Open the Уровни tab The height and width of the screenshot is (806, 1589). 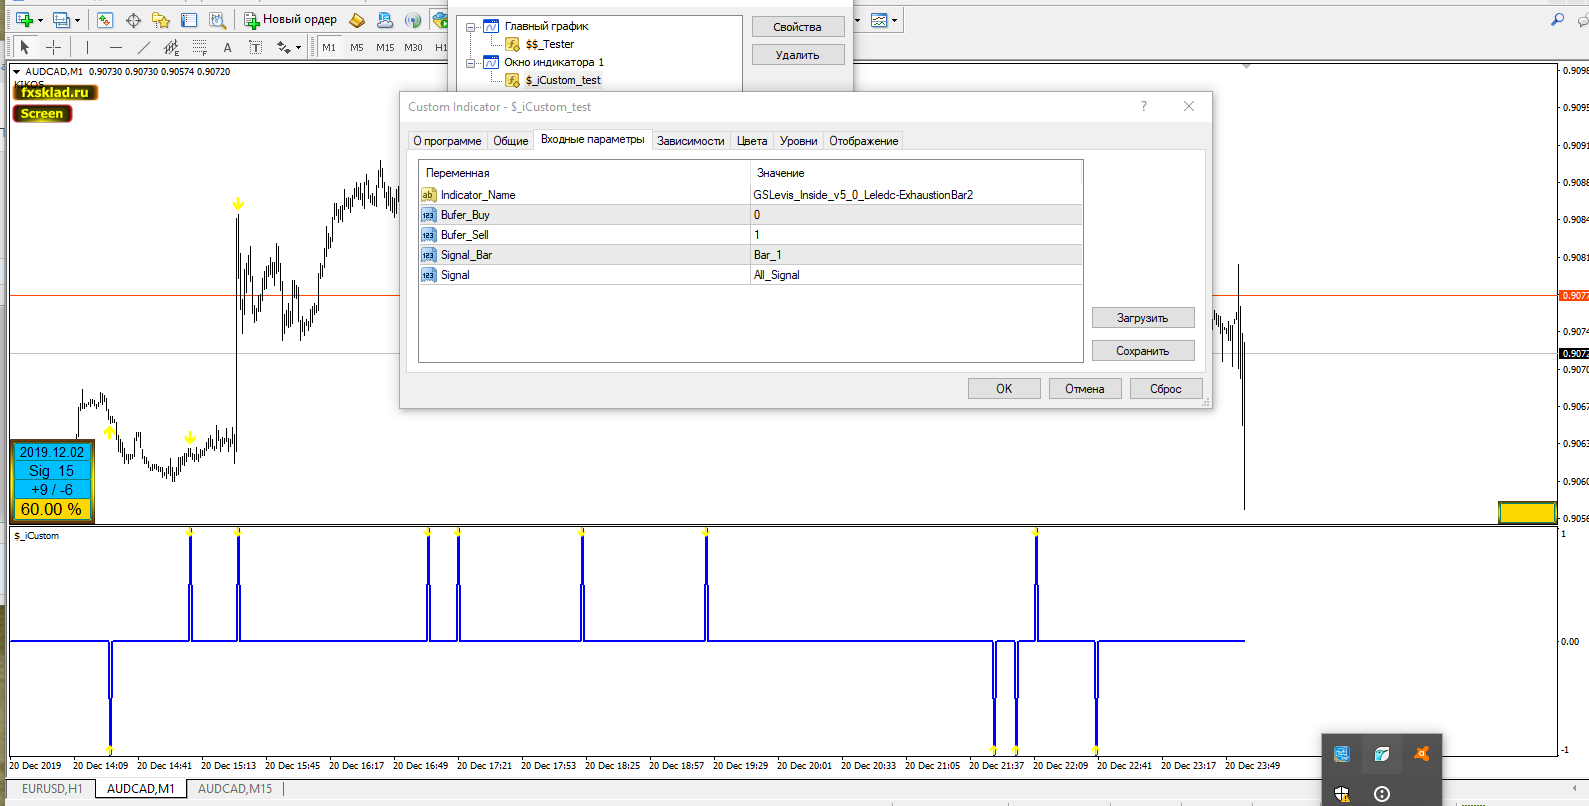798,141
